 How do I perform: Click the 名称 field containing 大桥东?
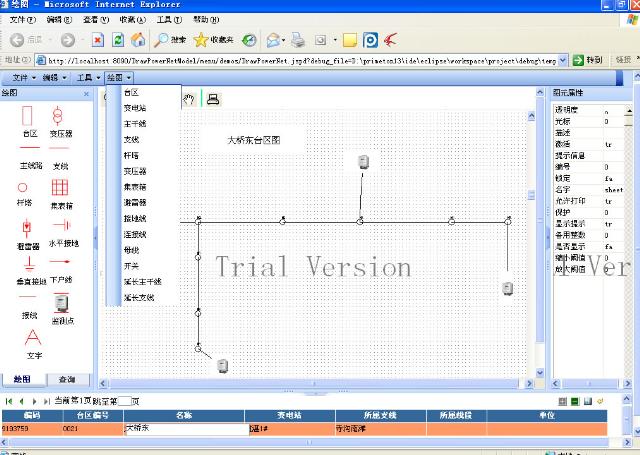click(184, 428)
